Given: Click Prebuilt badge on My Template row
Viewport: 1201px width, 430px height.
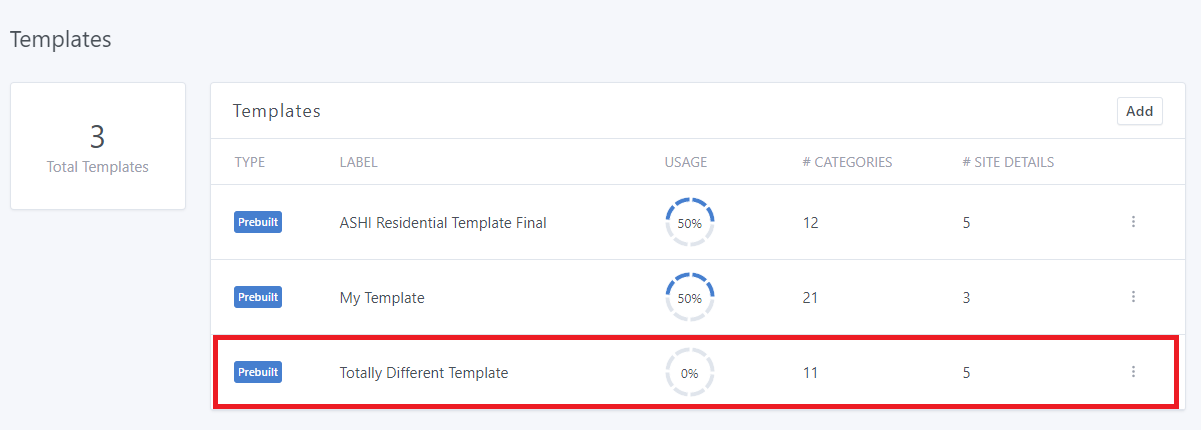Looking at the screenshot, I should point(258,297).
